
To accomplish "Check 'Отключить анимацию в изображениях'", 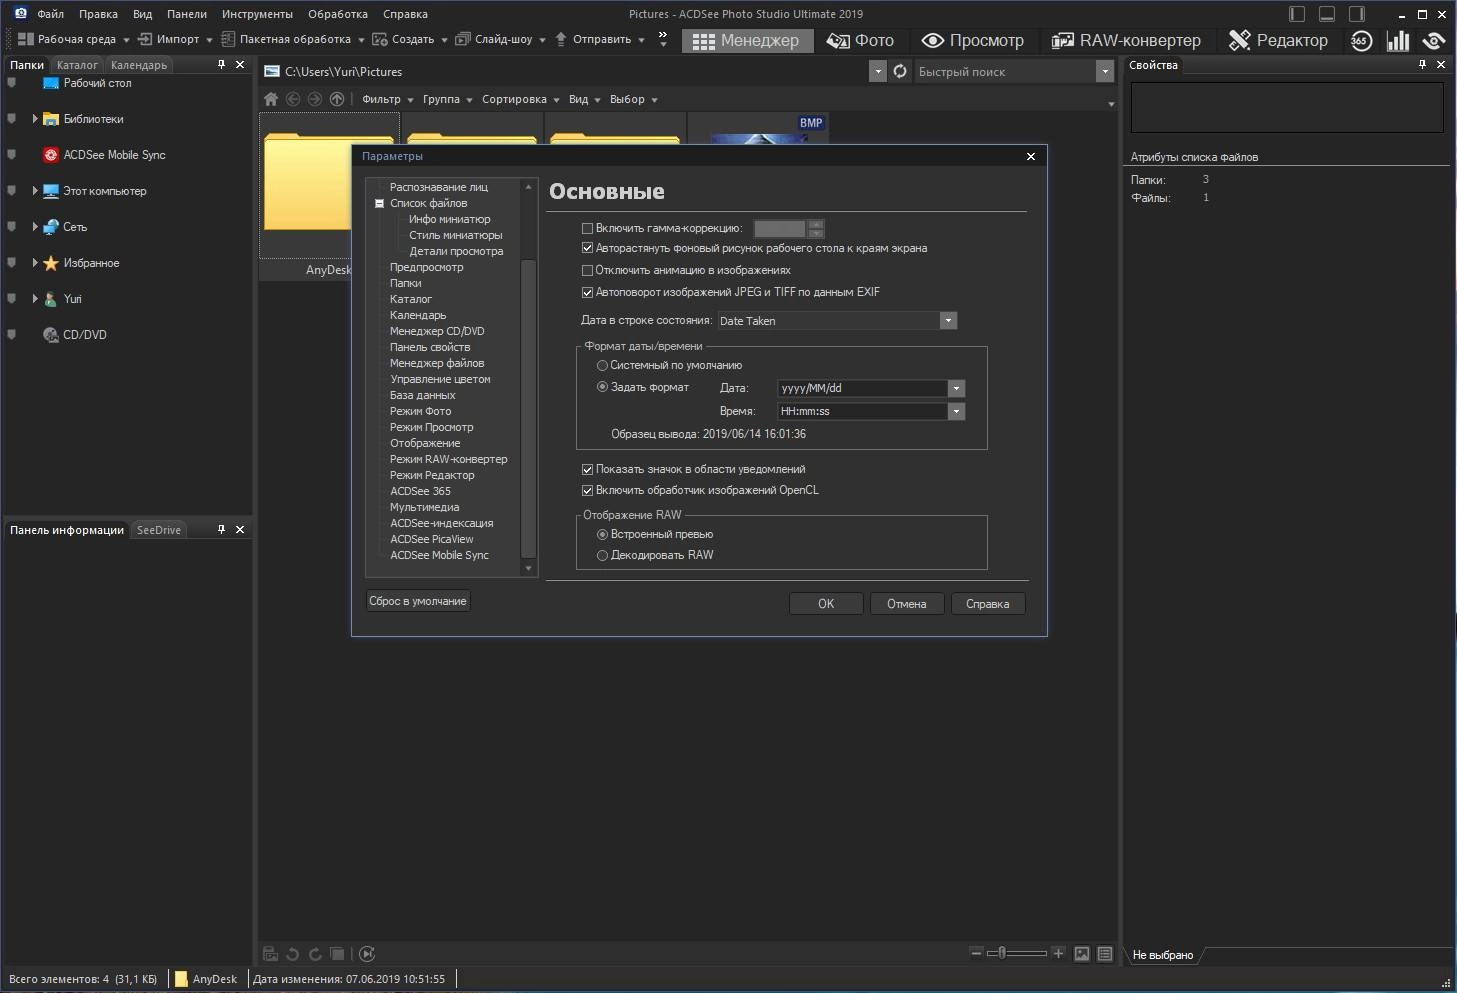I will 588,270.
